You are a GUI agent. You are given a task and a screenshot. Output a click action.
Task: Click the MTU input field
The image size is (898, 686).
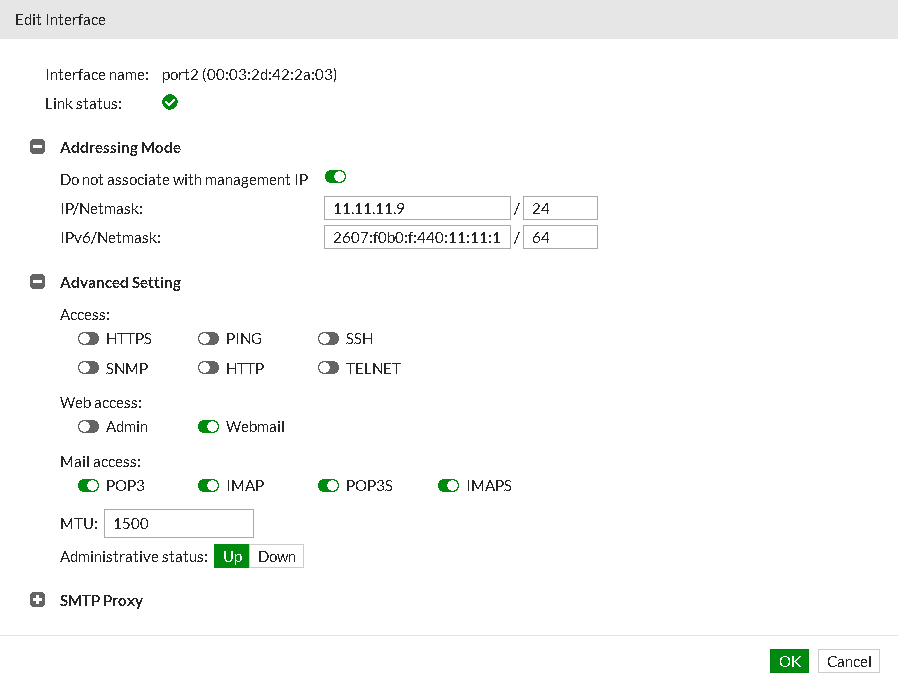point(178,523)
